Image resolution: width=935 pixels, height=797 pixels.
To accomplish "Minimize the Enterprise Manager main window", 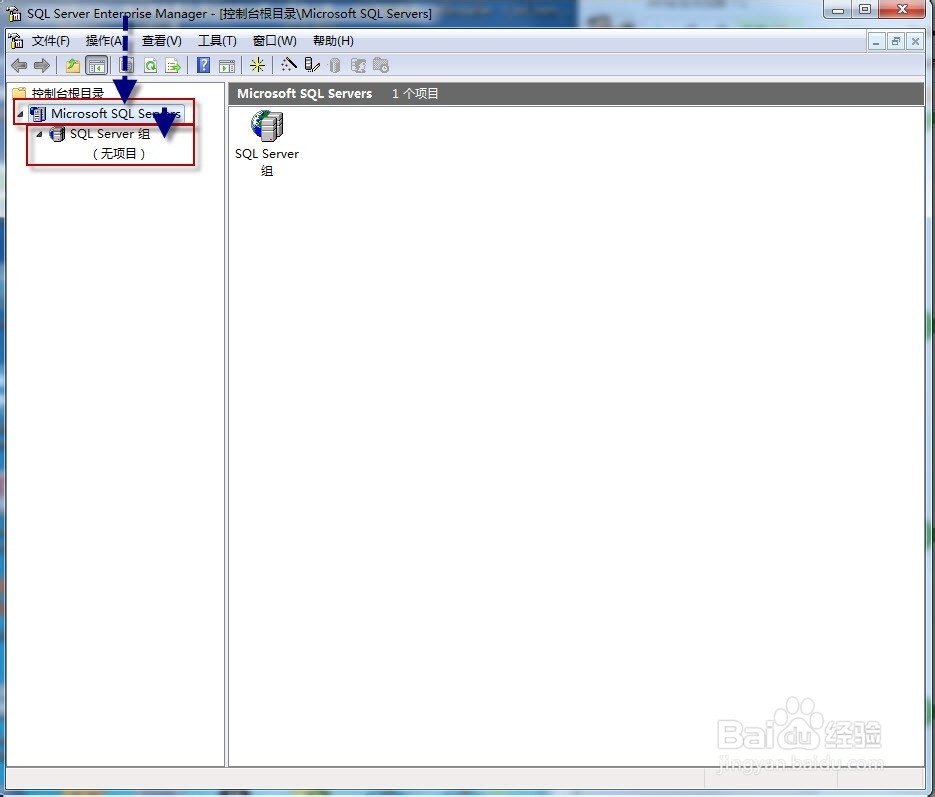I will (x=838, y=10).
